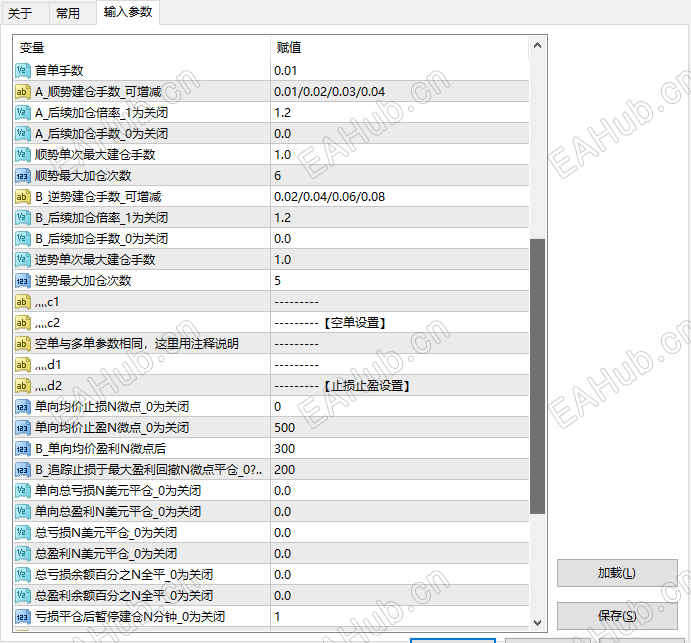691x643 pixels.
Task: Click the 加载(L) button
Action: [x=617, y=573]
